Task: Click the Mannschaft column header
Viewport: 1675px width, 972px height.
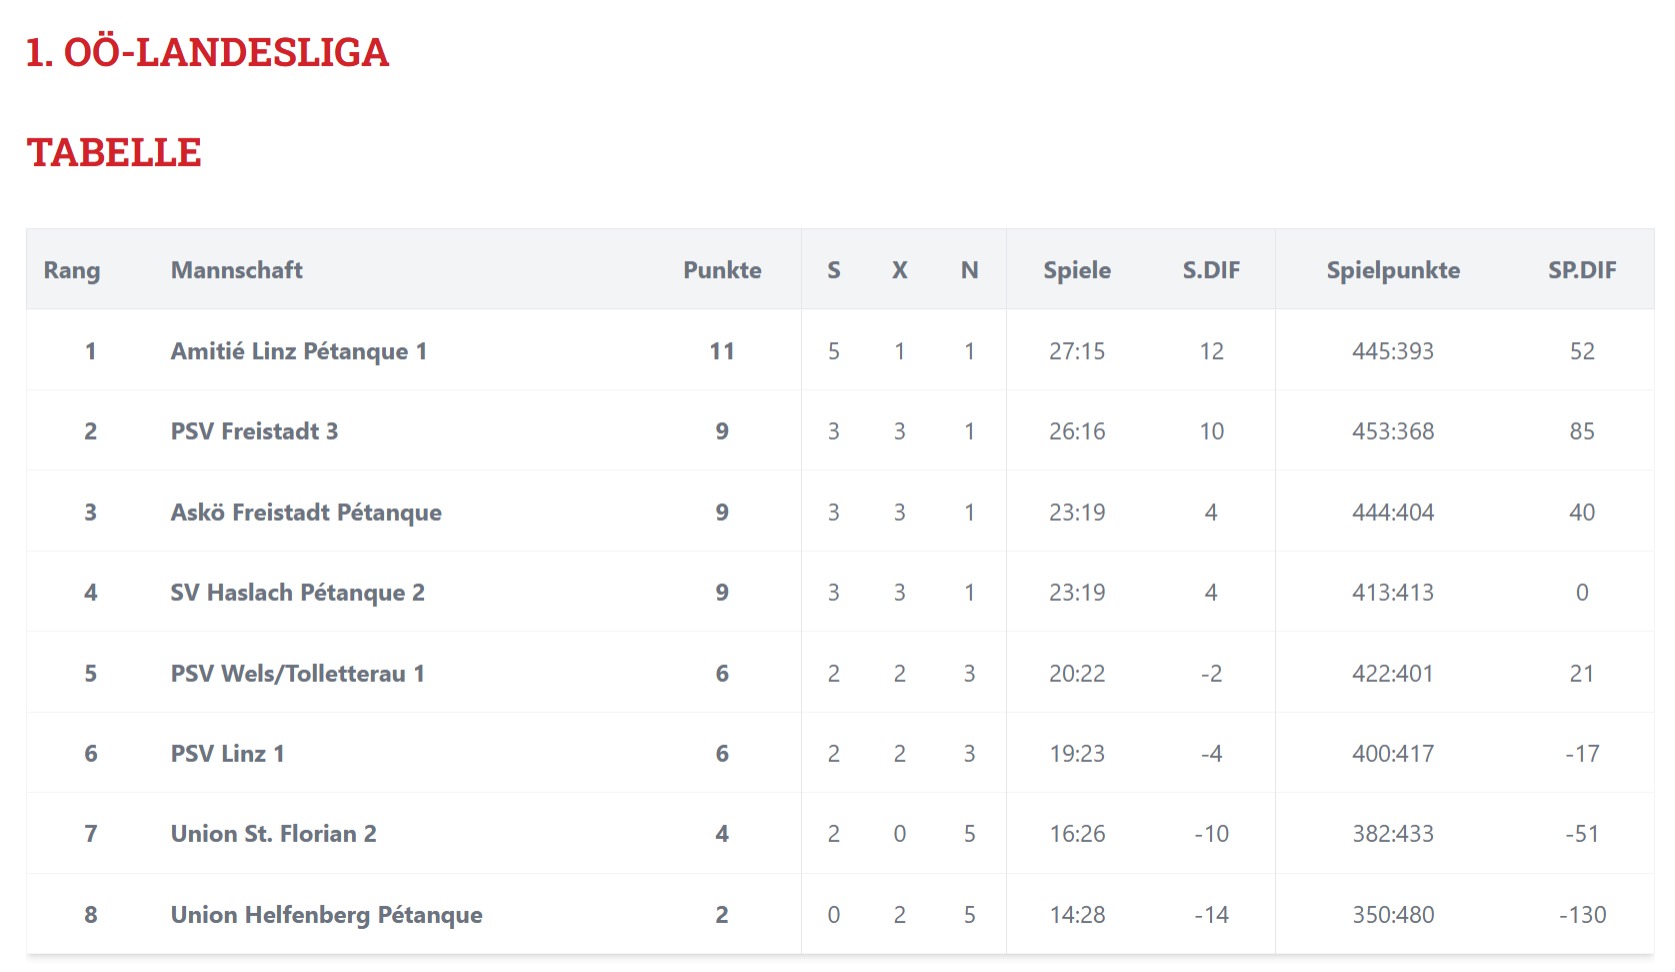Action: (x=236, y=270)
